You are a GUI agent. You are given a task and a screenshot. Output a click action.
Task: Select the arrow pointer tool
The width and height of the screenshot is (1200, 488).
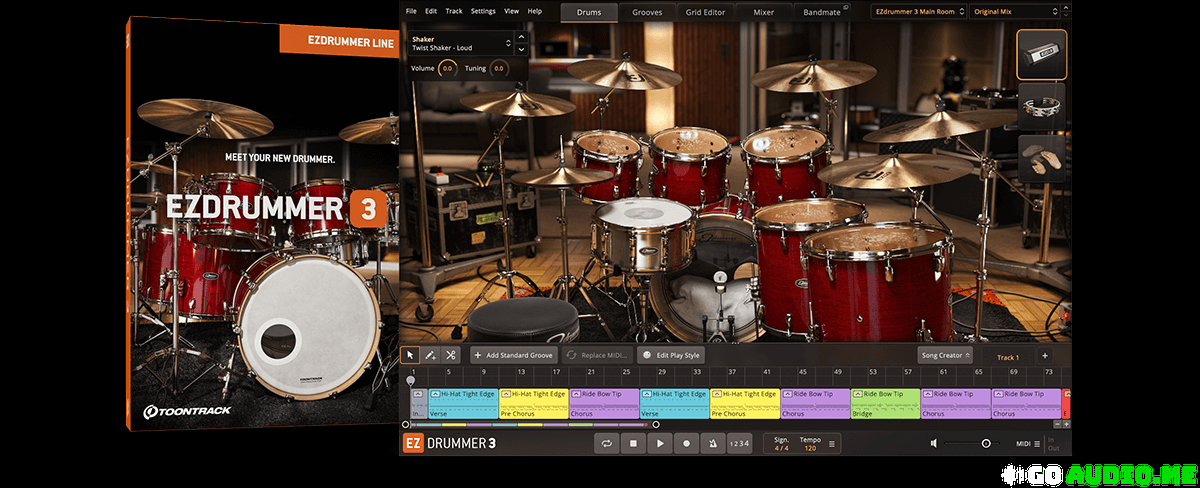click(410, 355)
